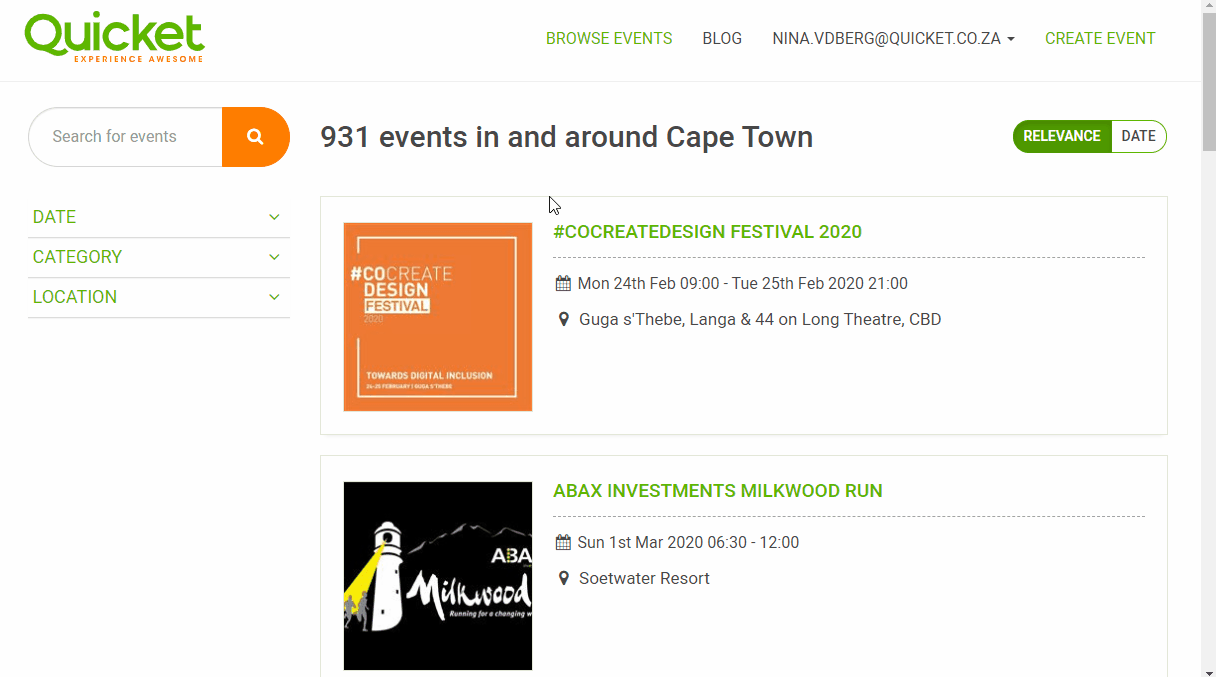Expand the DATE filter

point(159,217)
